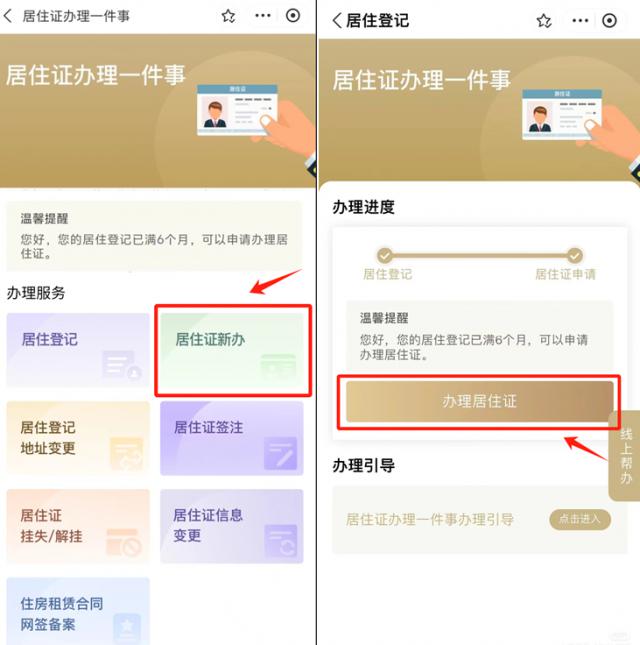
Task: Open 居住证信息变更 service card
Action: [232, 526]
